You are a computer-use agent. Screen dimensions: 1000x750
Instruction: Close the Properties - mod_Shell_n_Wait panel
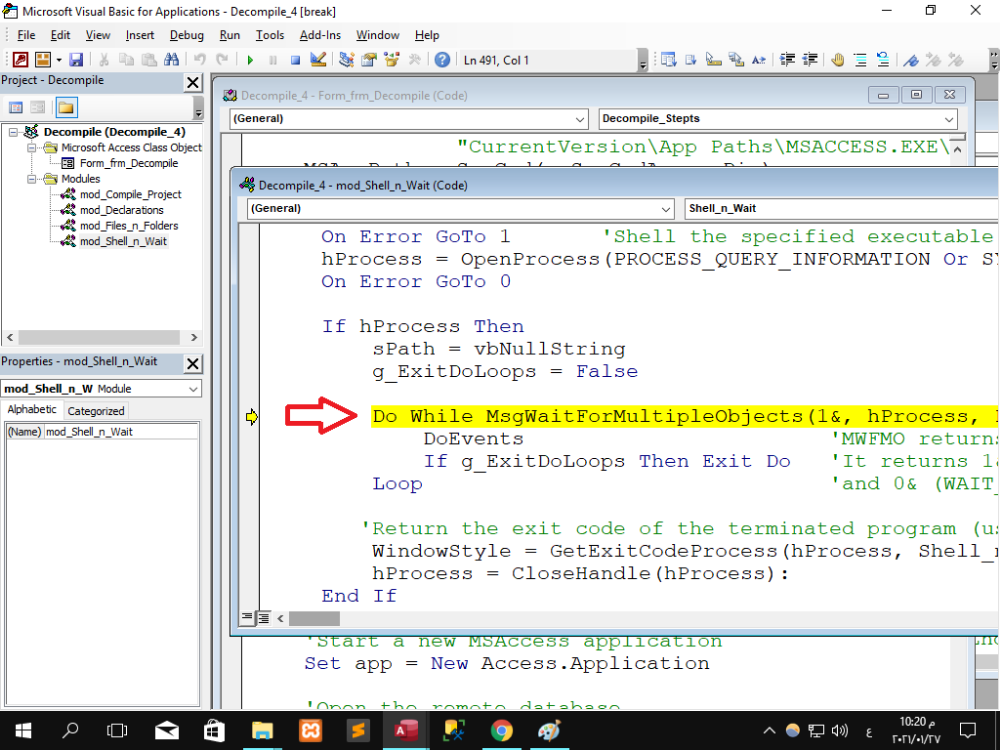coord(193,364)
